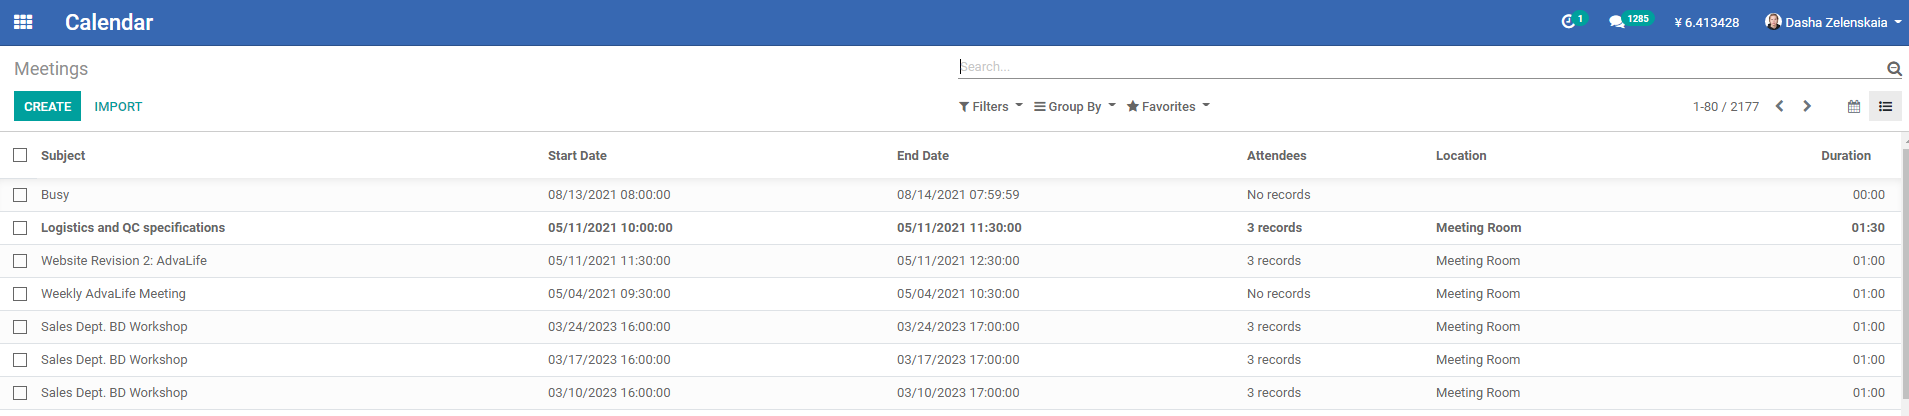1909x416 pixels.
Task: Open the activities clock icon
Action: point(1568,22)
